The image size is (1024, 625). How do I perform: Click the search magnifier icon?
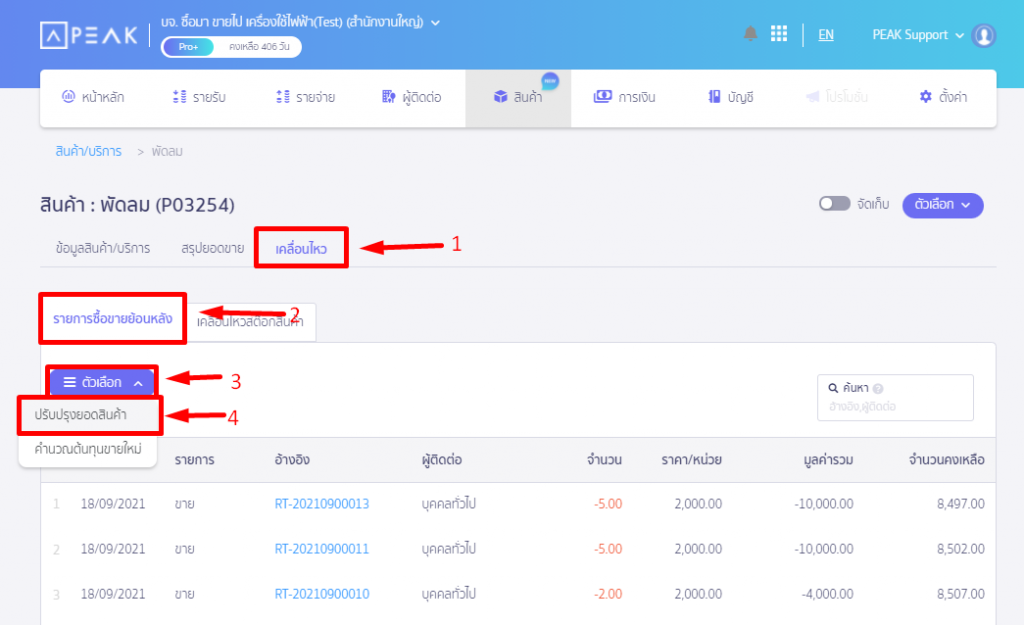[833, 388]
